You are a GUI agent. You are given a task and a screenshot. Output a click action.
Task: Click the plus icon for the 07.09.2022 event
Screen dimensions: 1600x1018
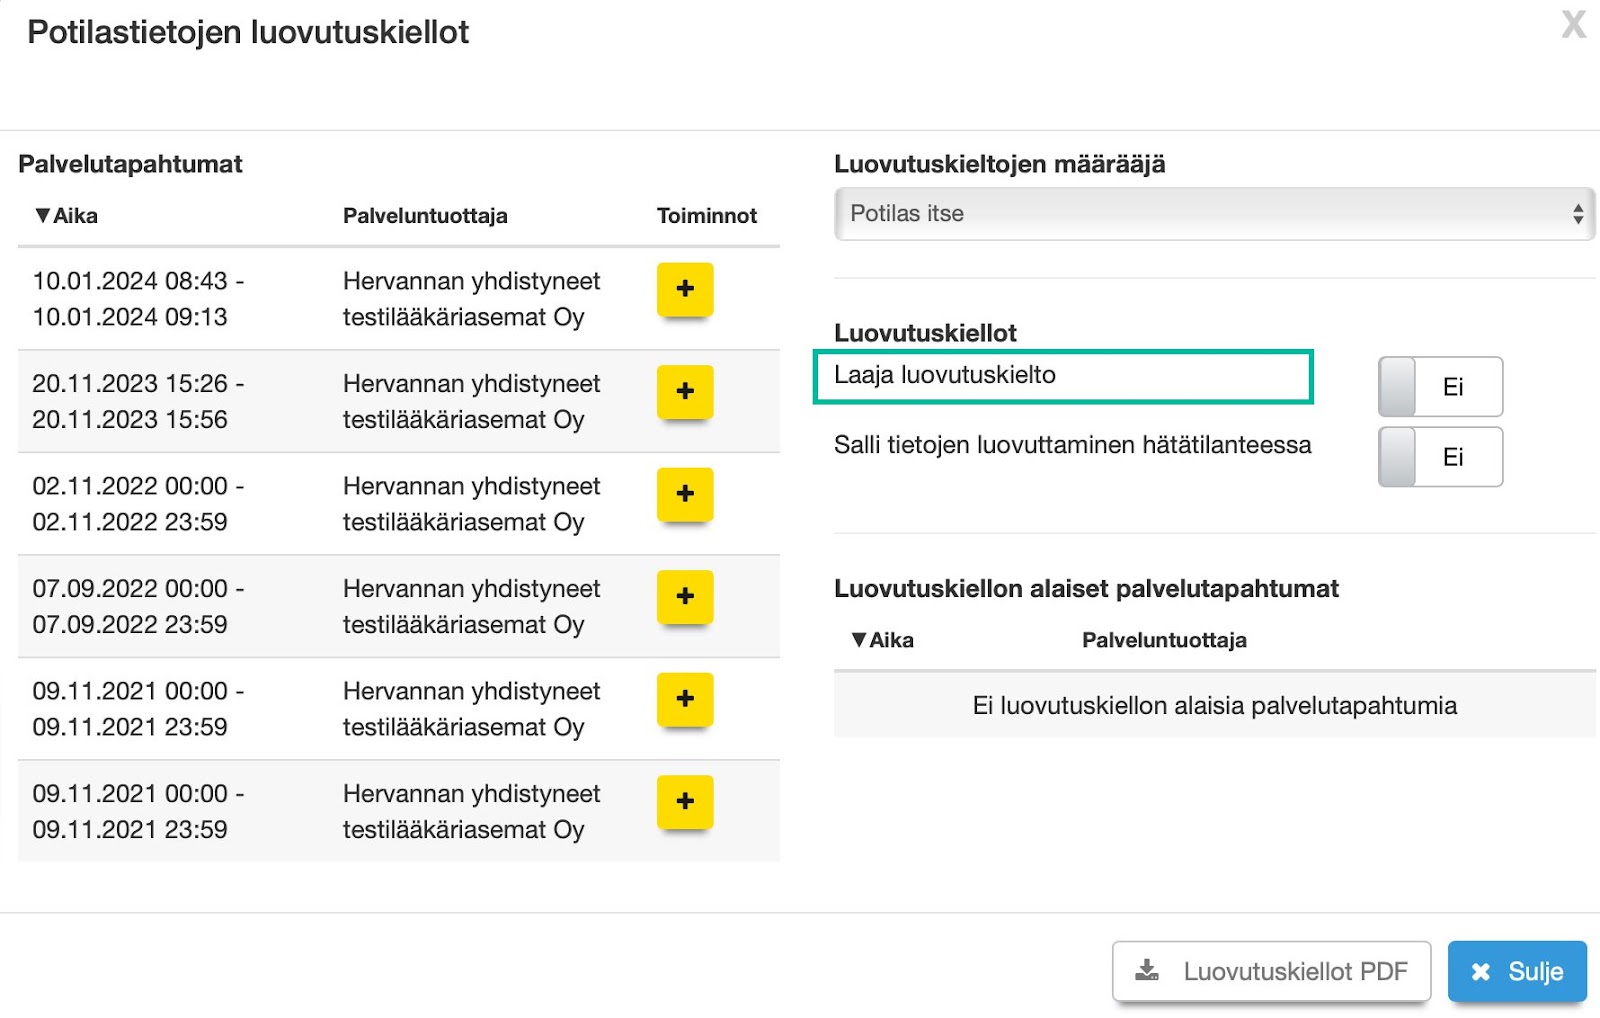click(684, 598)
